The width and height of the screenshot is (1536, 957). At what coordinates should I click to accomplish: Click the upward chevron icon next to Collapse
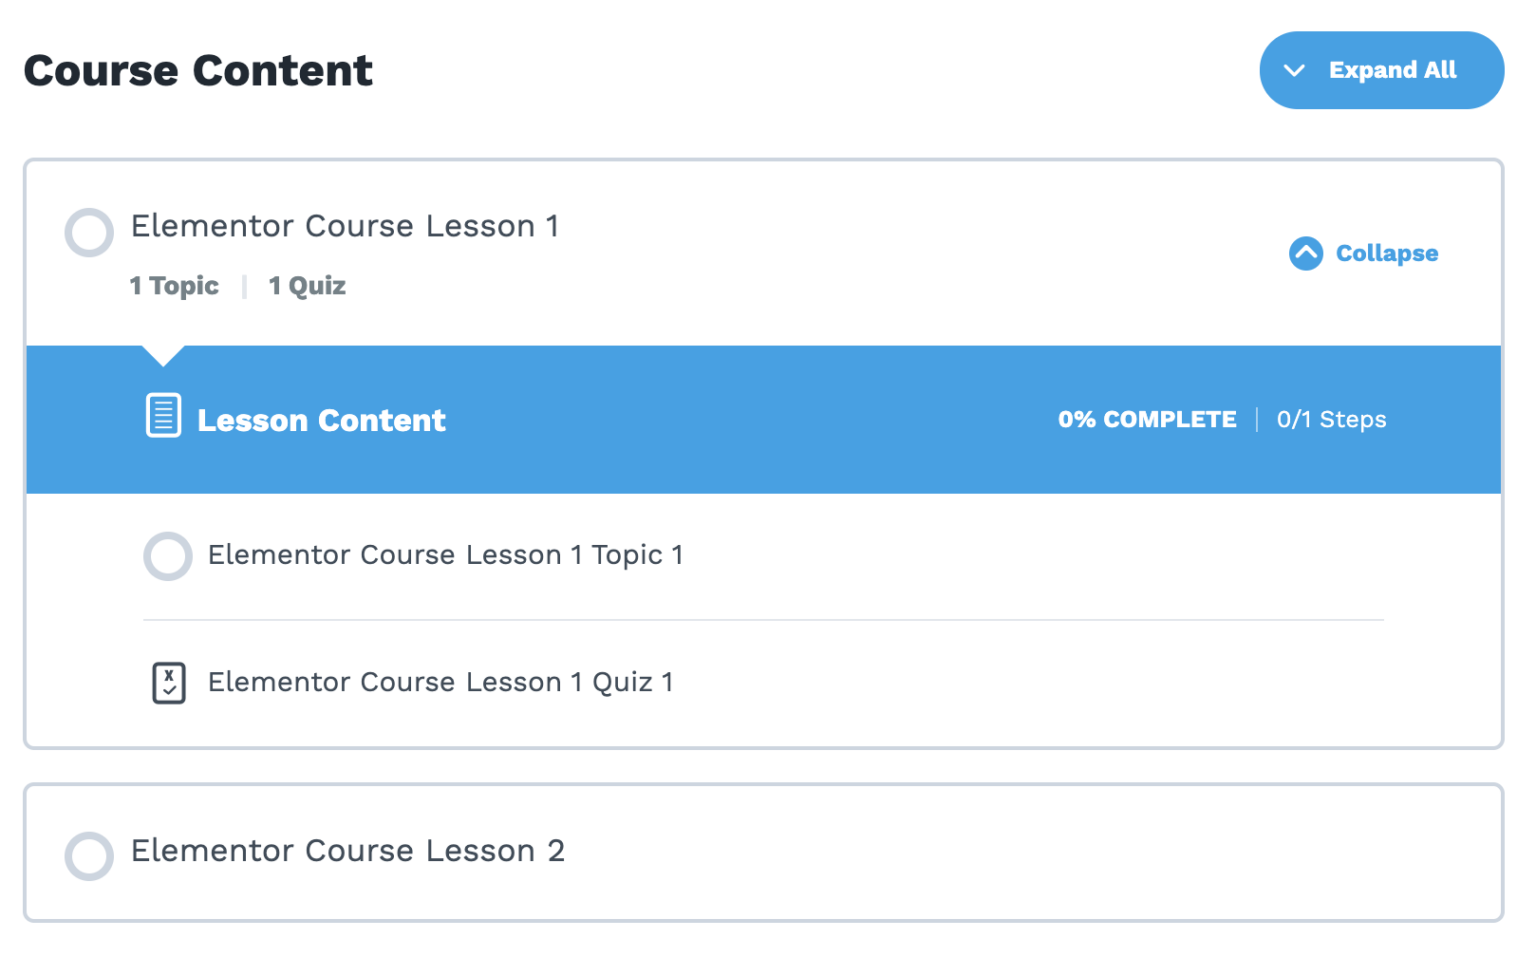pos(1305,253)
